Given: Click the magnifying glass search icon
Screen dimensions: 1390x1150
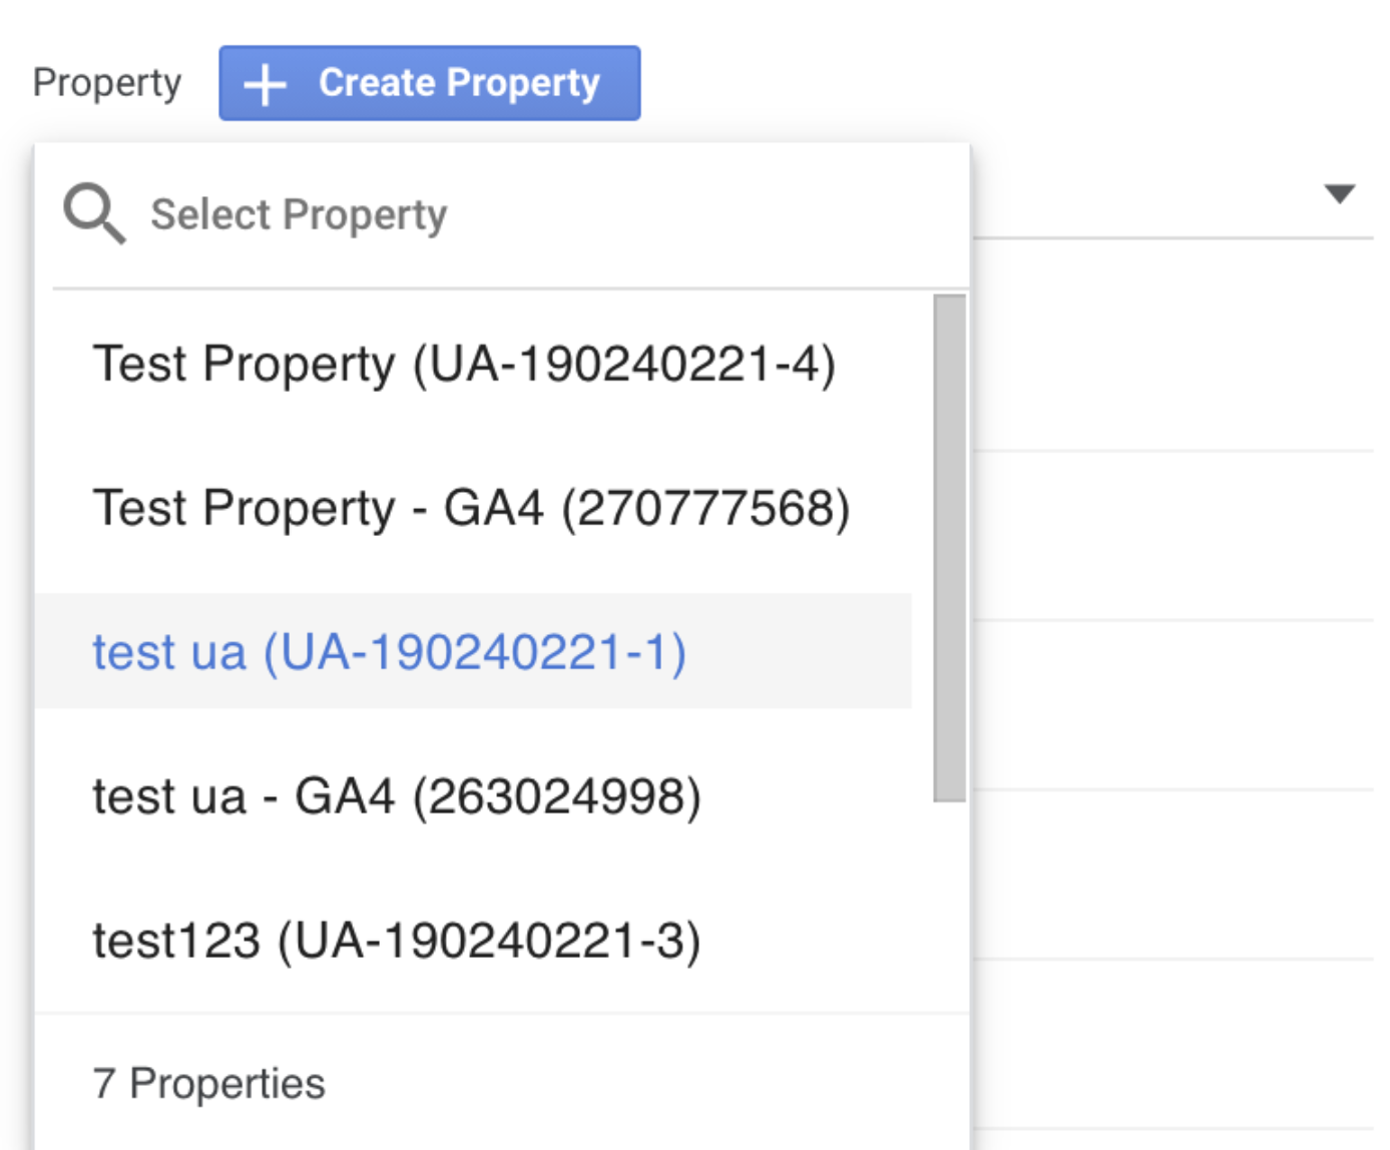Looking at the screenshot, I should point(94,213).
